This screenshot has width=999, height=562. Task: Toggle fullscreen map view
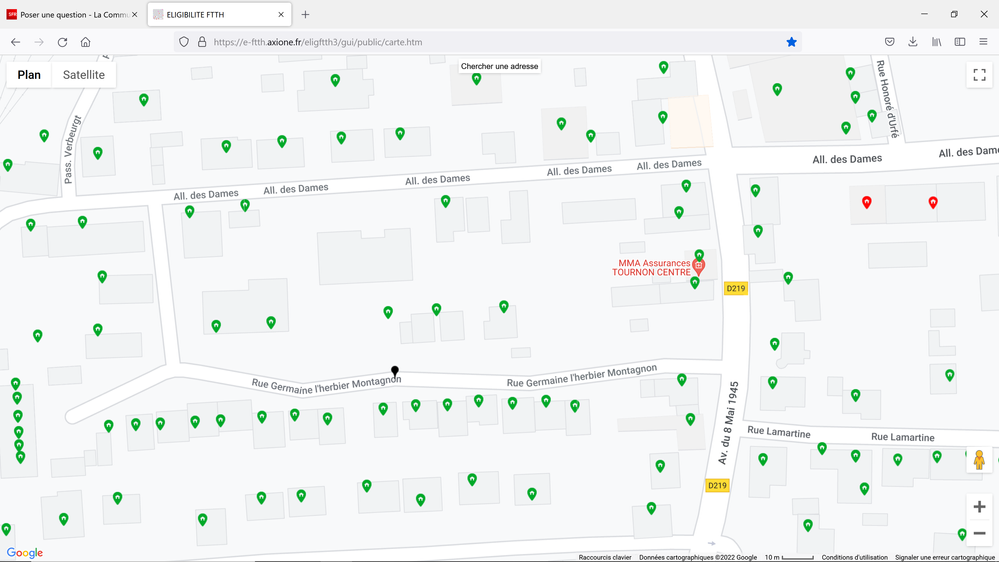point(979,76)
